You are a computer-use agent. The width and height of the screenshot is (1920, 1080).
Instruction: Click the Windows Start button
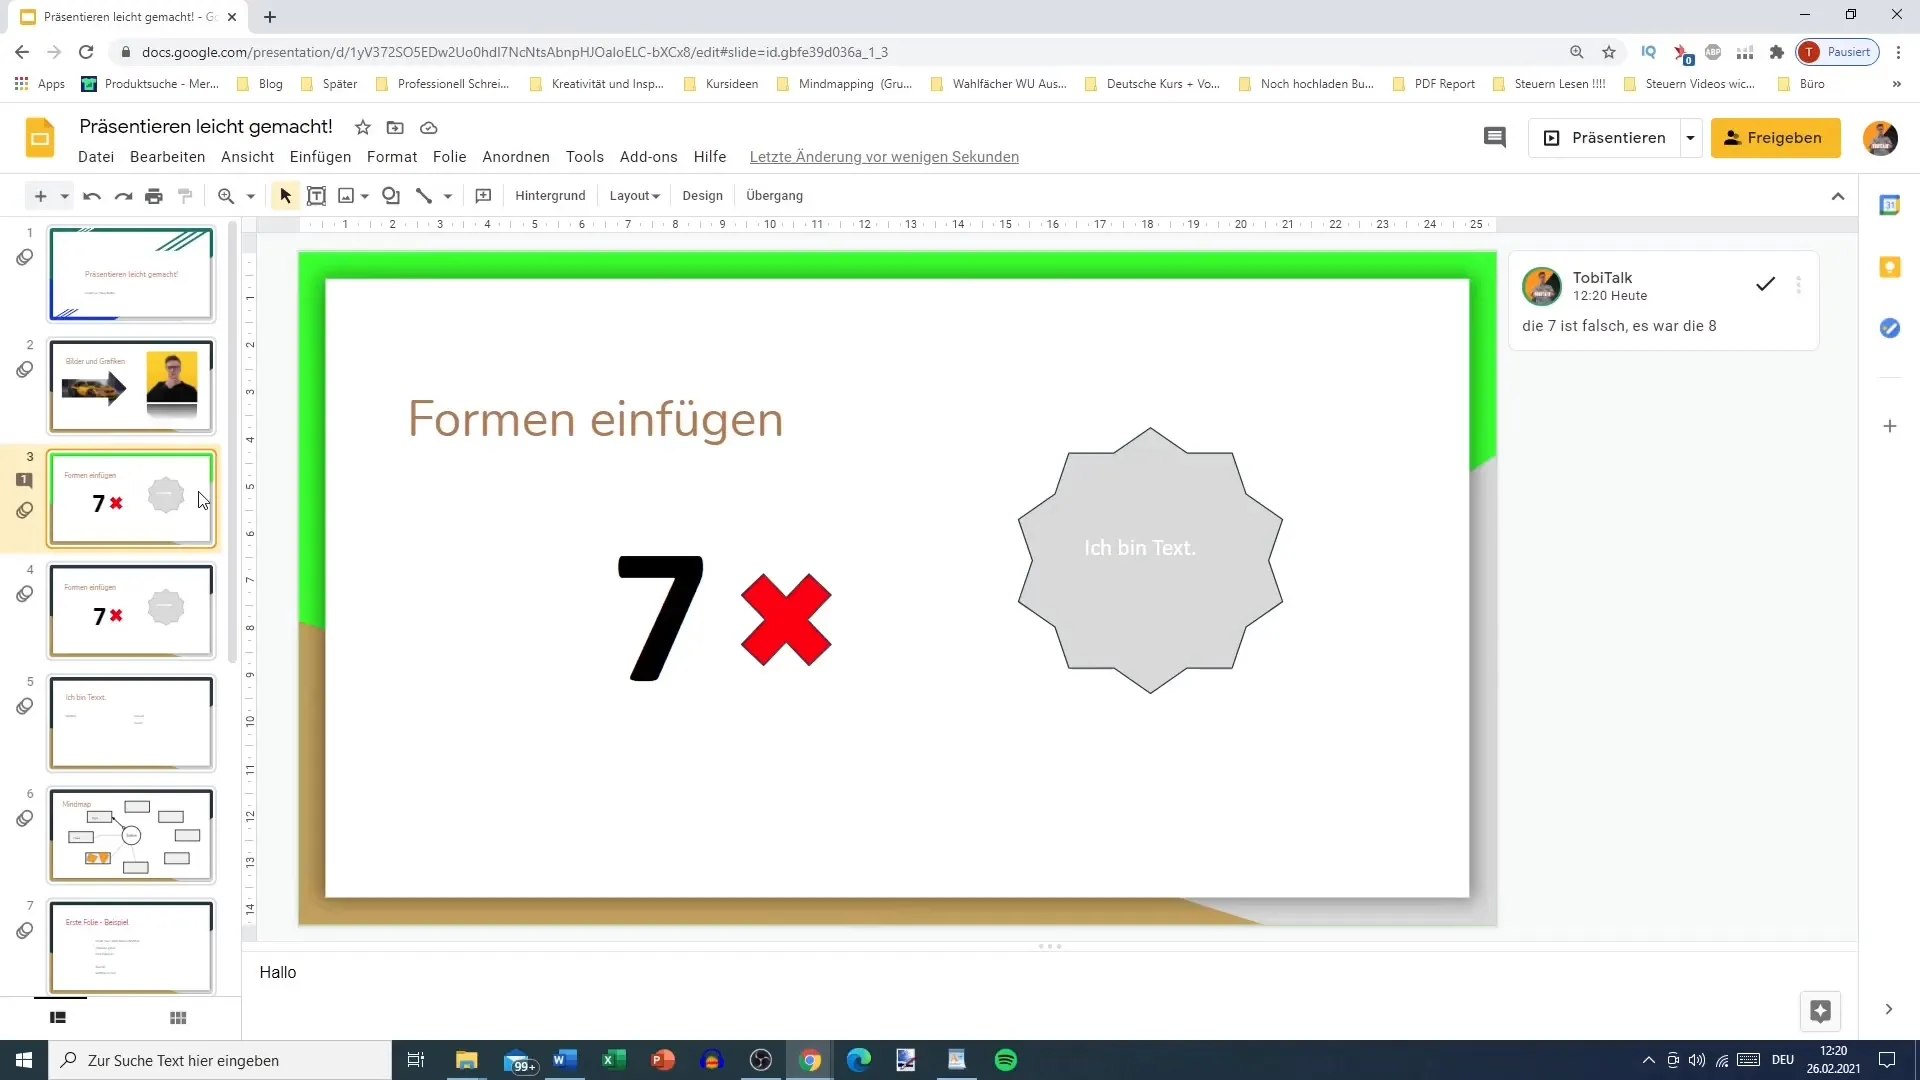click(x=24, y=1060)
